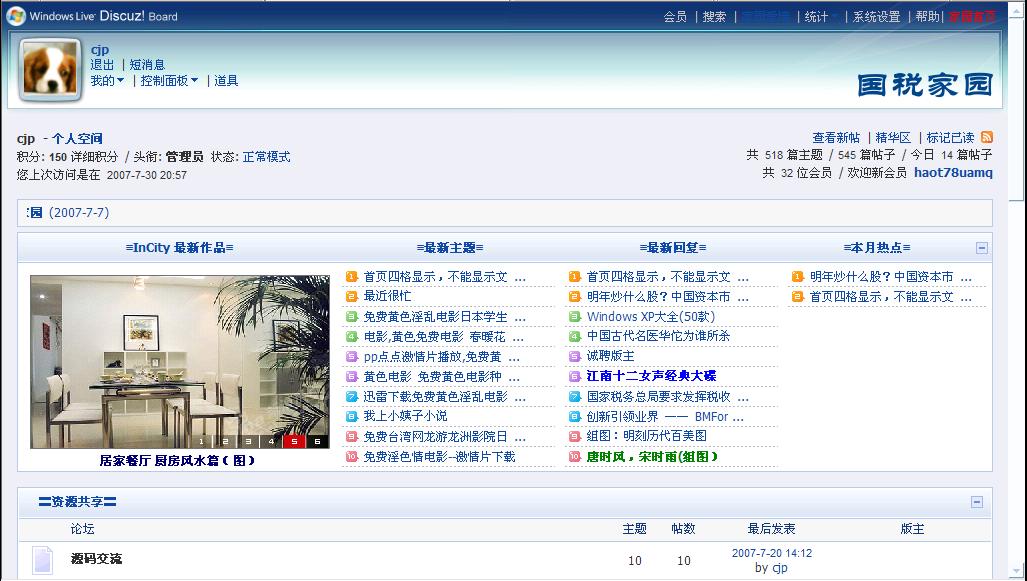Click the Windows Live logo icon
The width and height of the screenshot is (1027, 581).
(x=17, y=16)
